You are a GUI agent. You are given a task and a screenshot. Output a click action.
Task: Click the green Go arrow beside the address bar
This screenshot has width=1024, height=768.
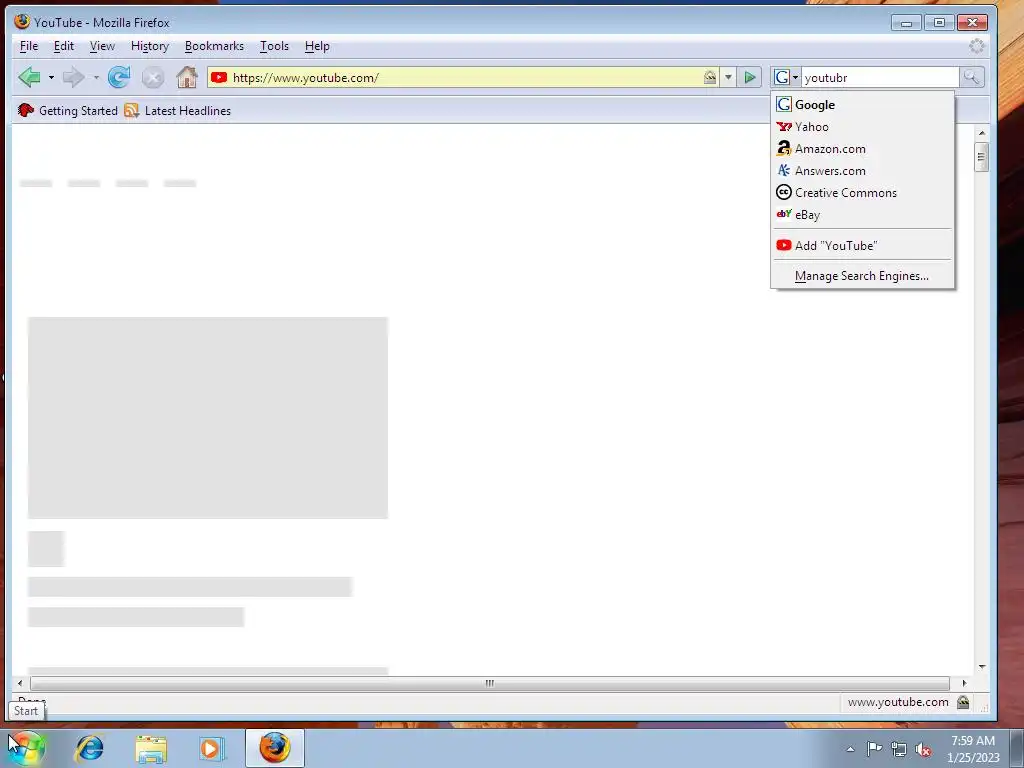tap(750, 77)
